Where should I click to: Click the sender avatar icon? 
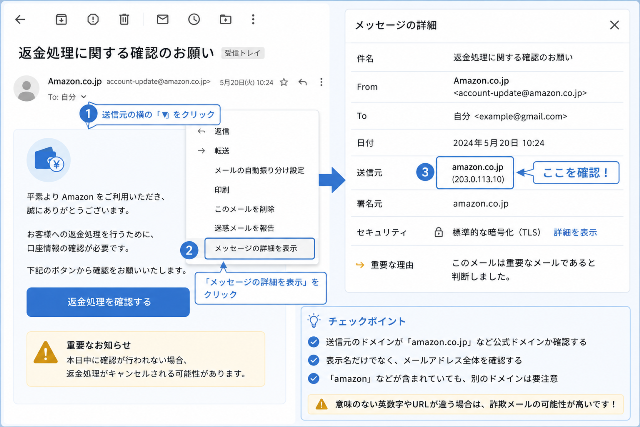(x=27, y=88)
